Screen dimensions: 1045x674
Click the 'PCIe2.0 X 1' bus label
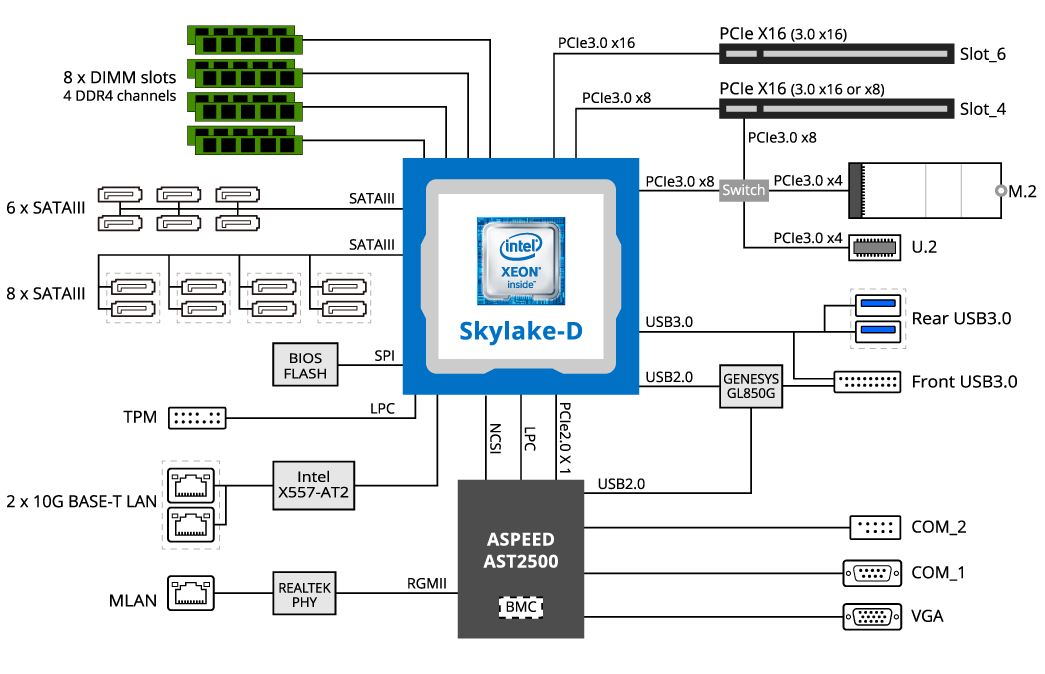tap(564, 437)
